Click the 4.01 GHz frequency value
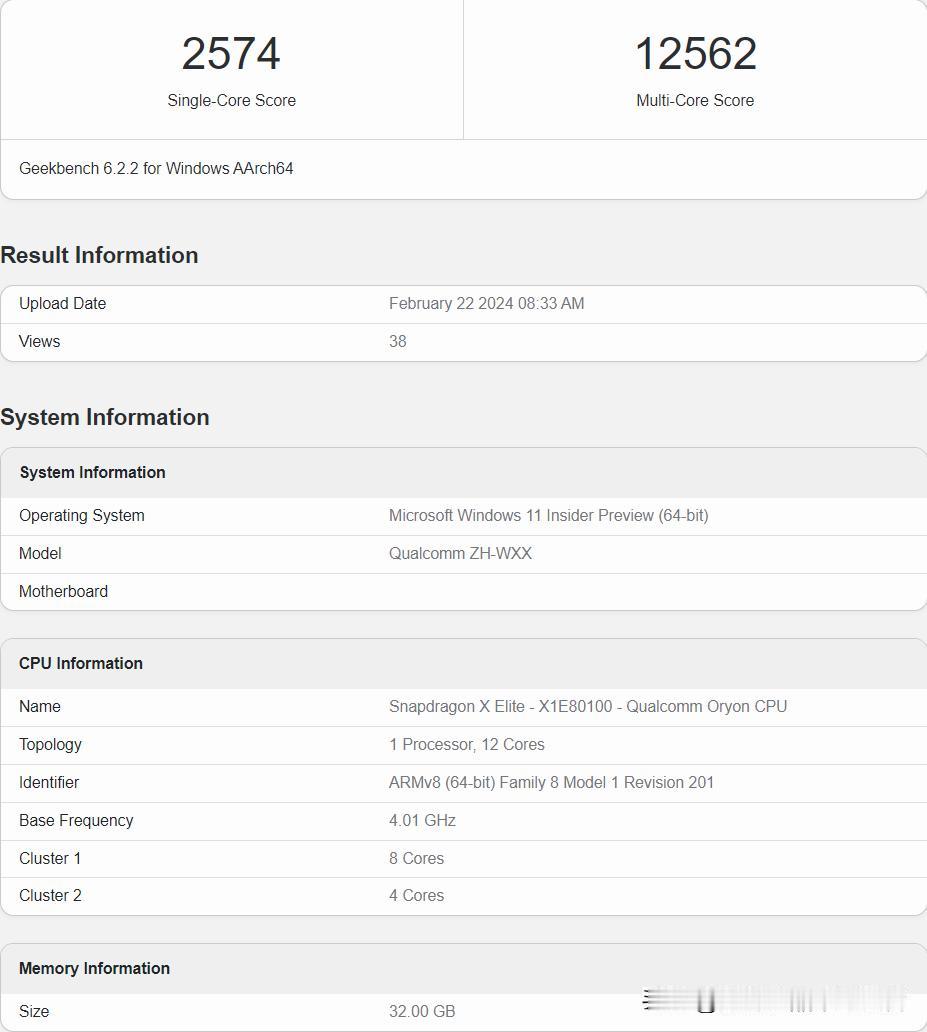The height and width of the screenshot is (1032, 927). tap(422, 820)
